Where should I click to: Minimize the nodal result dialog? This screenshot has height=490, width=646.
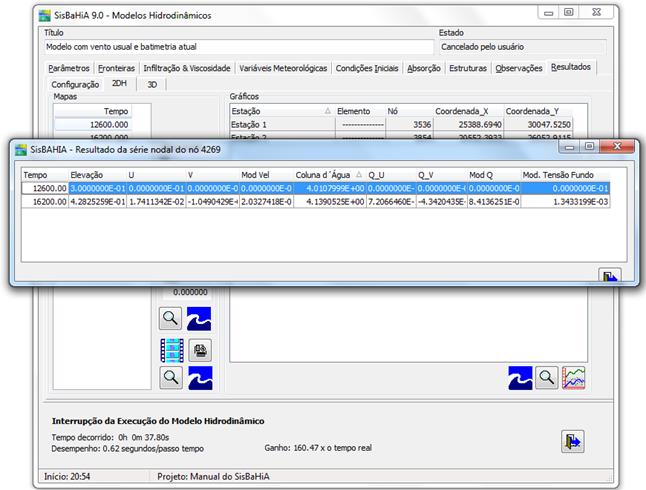tap(569, 146)
